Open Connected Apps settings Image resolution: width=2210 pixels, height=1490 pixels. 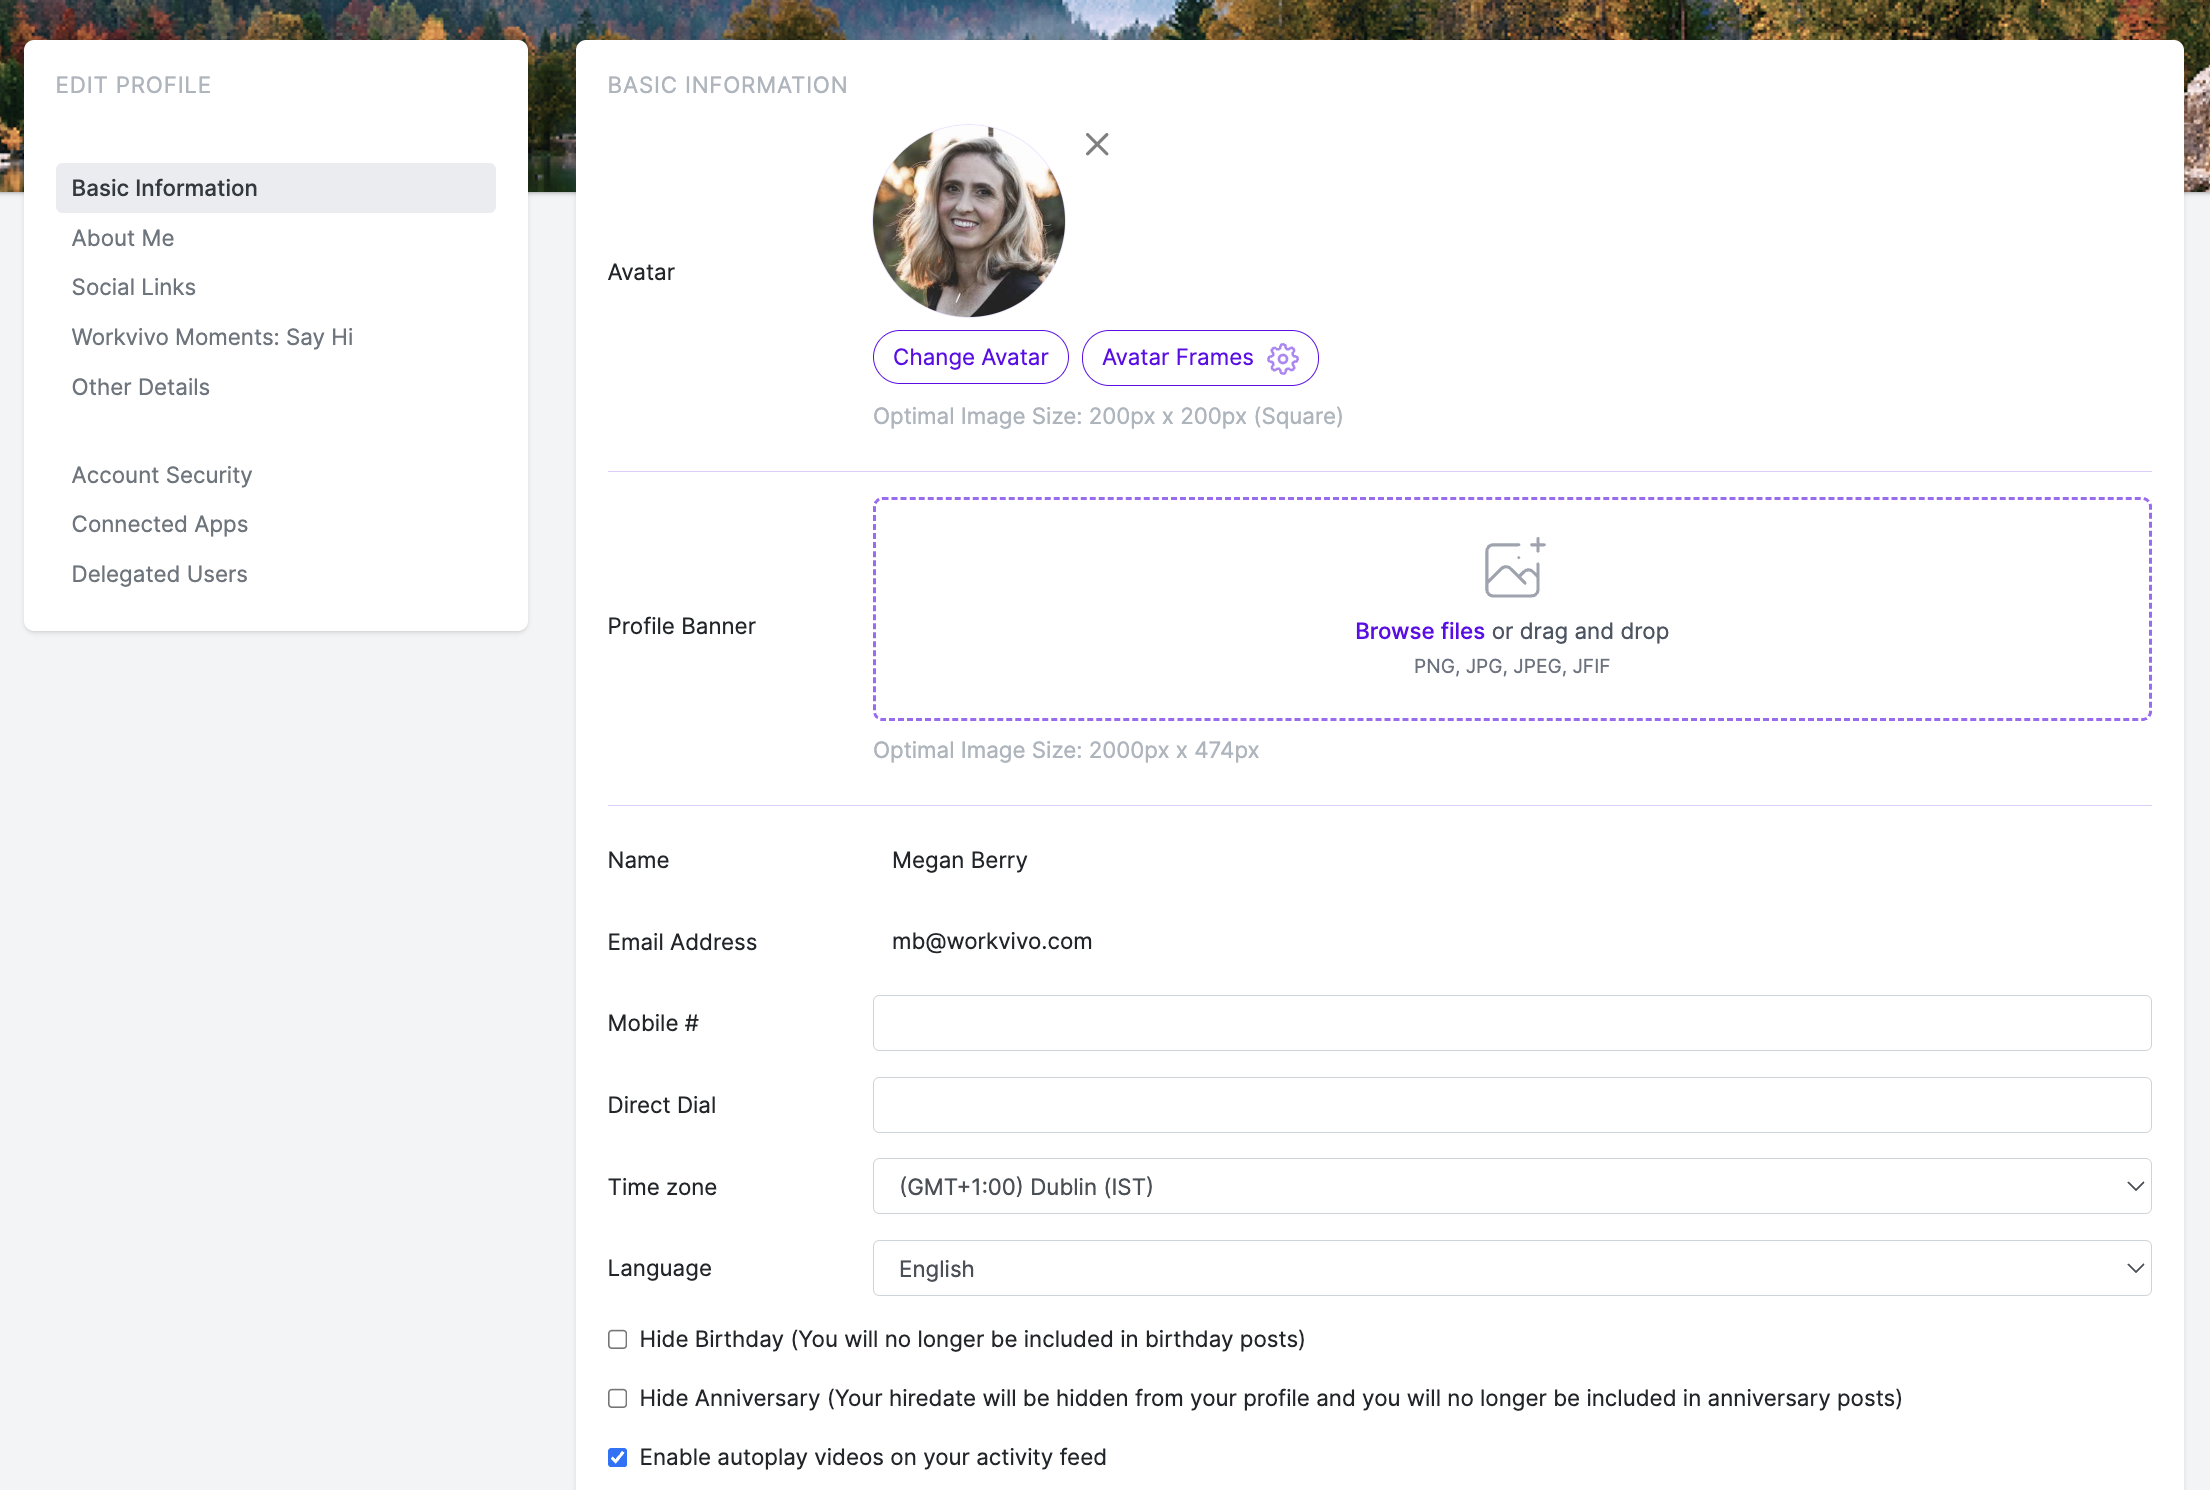[160, 524]
